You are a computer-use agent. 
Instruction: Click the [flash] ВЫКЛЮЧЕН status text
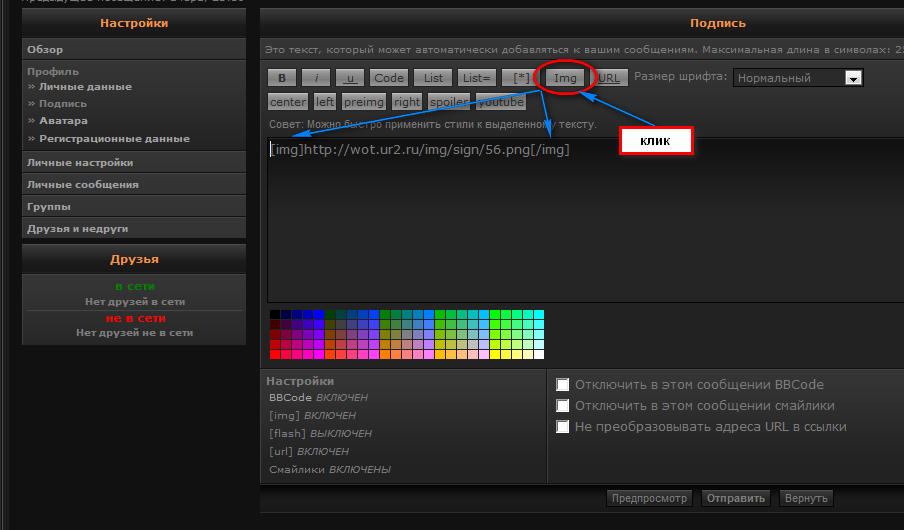[321, 433]
